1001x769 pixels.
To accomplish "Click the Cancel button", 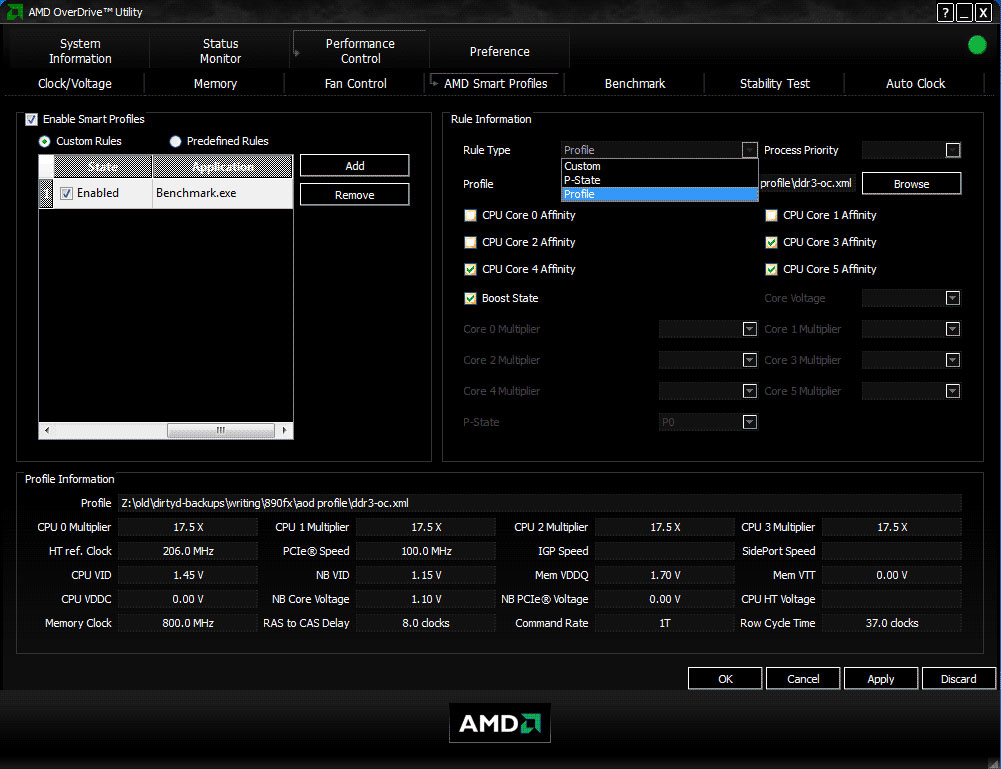I will pyautogui.click(x=803, y=679).
